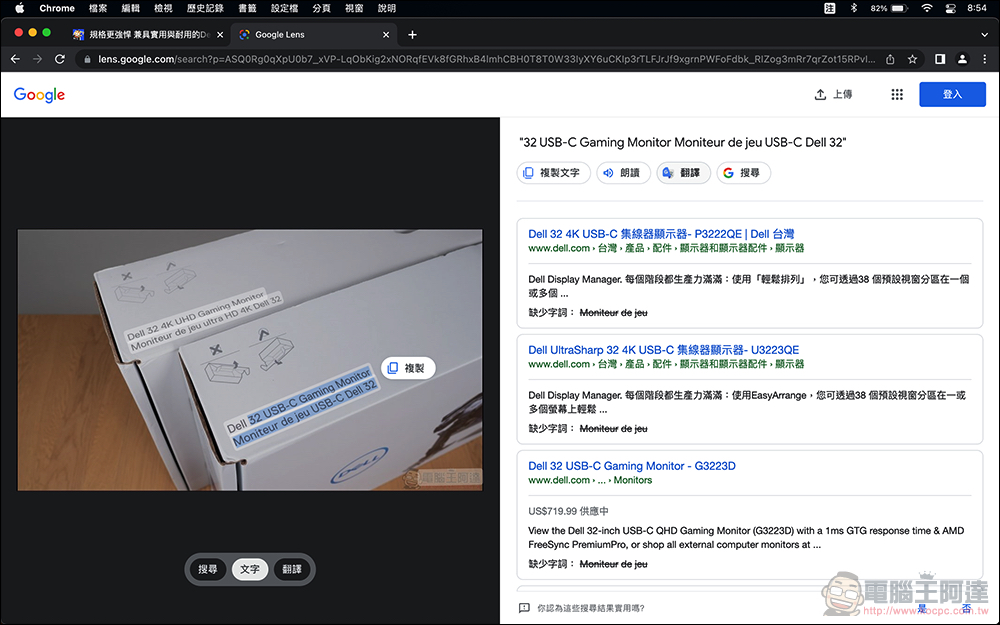1000x625 pixels.
Task: Open the Chrome application menu
Action: point(57,8)
